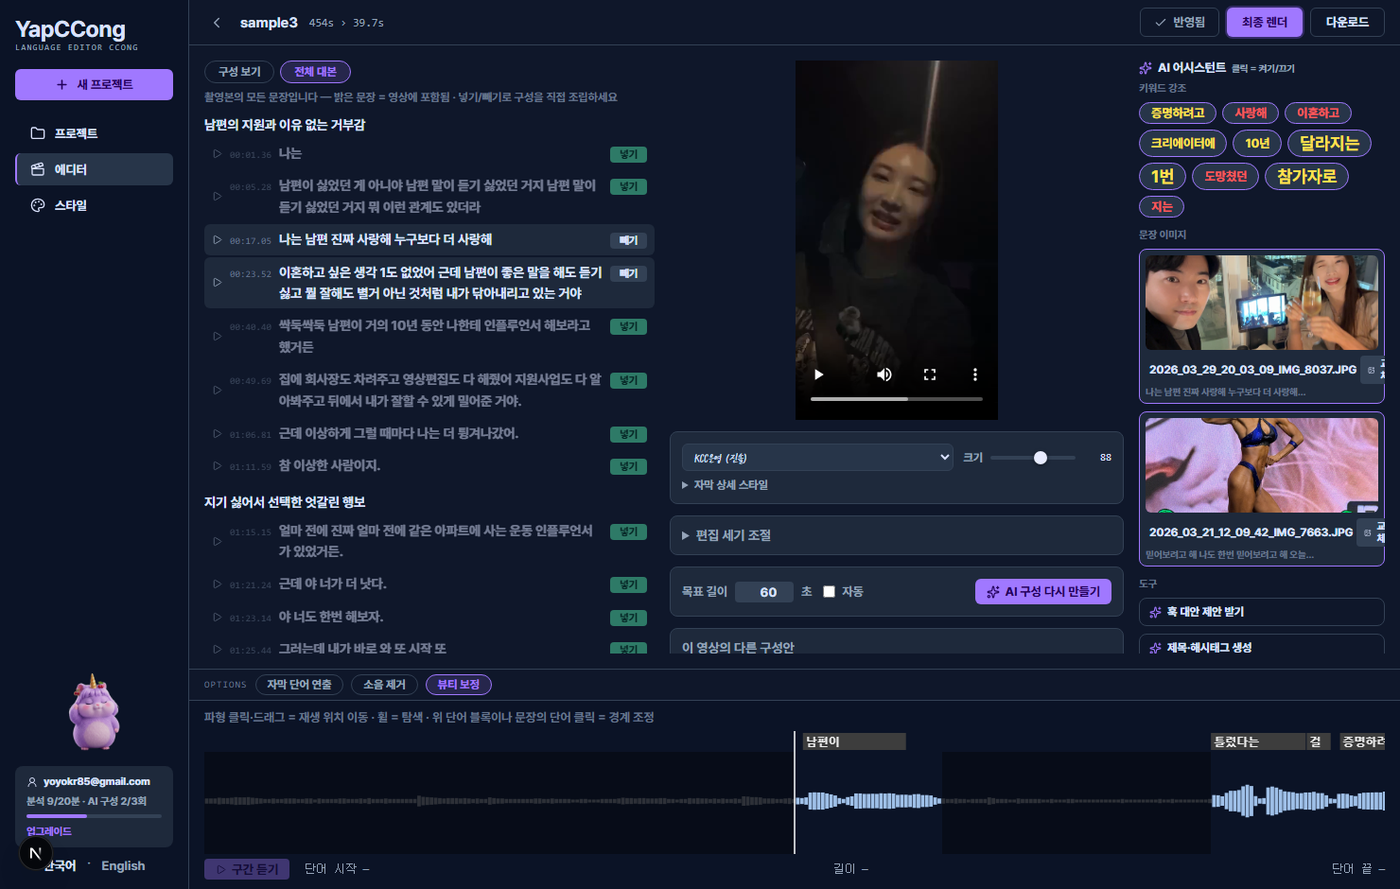Viewport: 1400px width, 889px height.
Task: Open the 업그레이드 link
Action: click(x=49, y=832)
